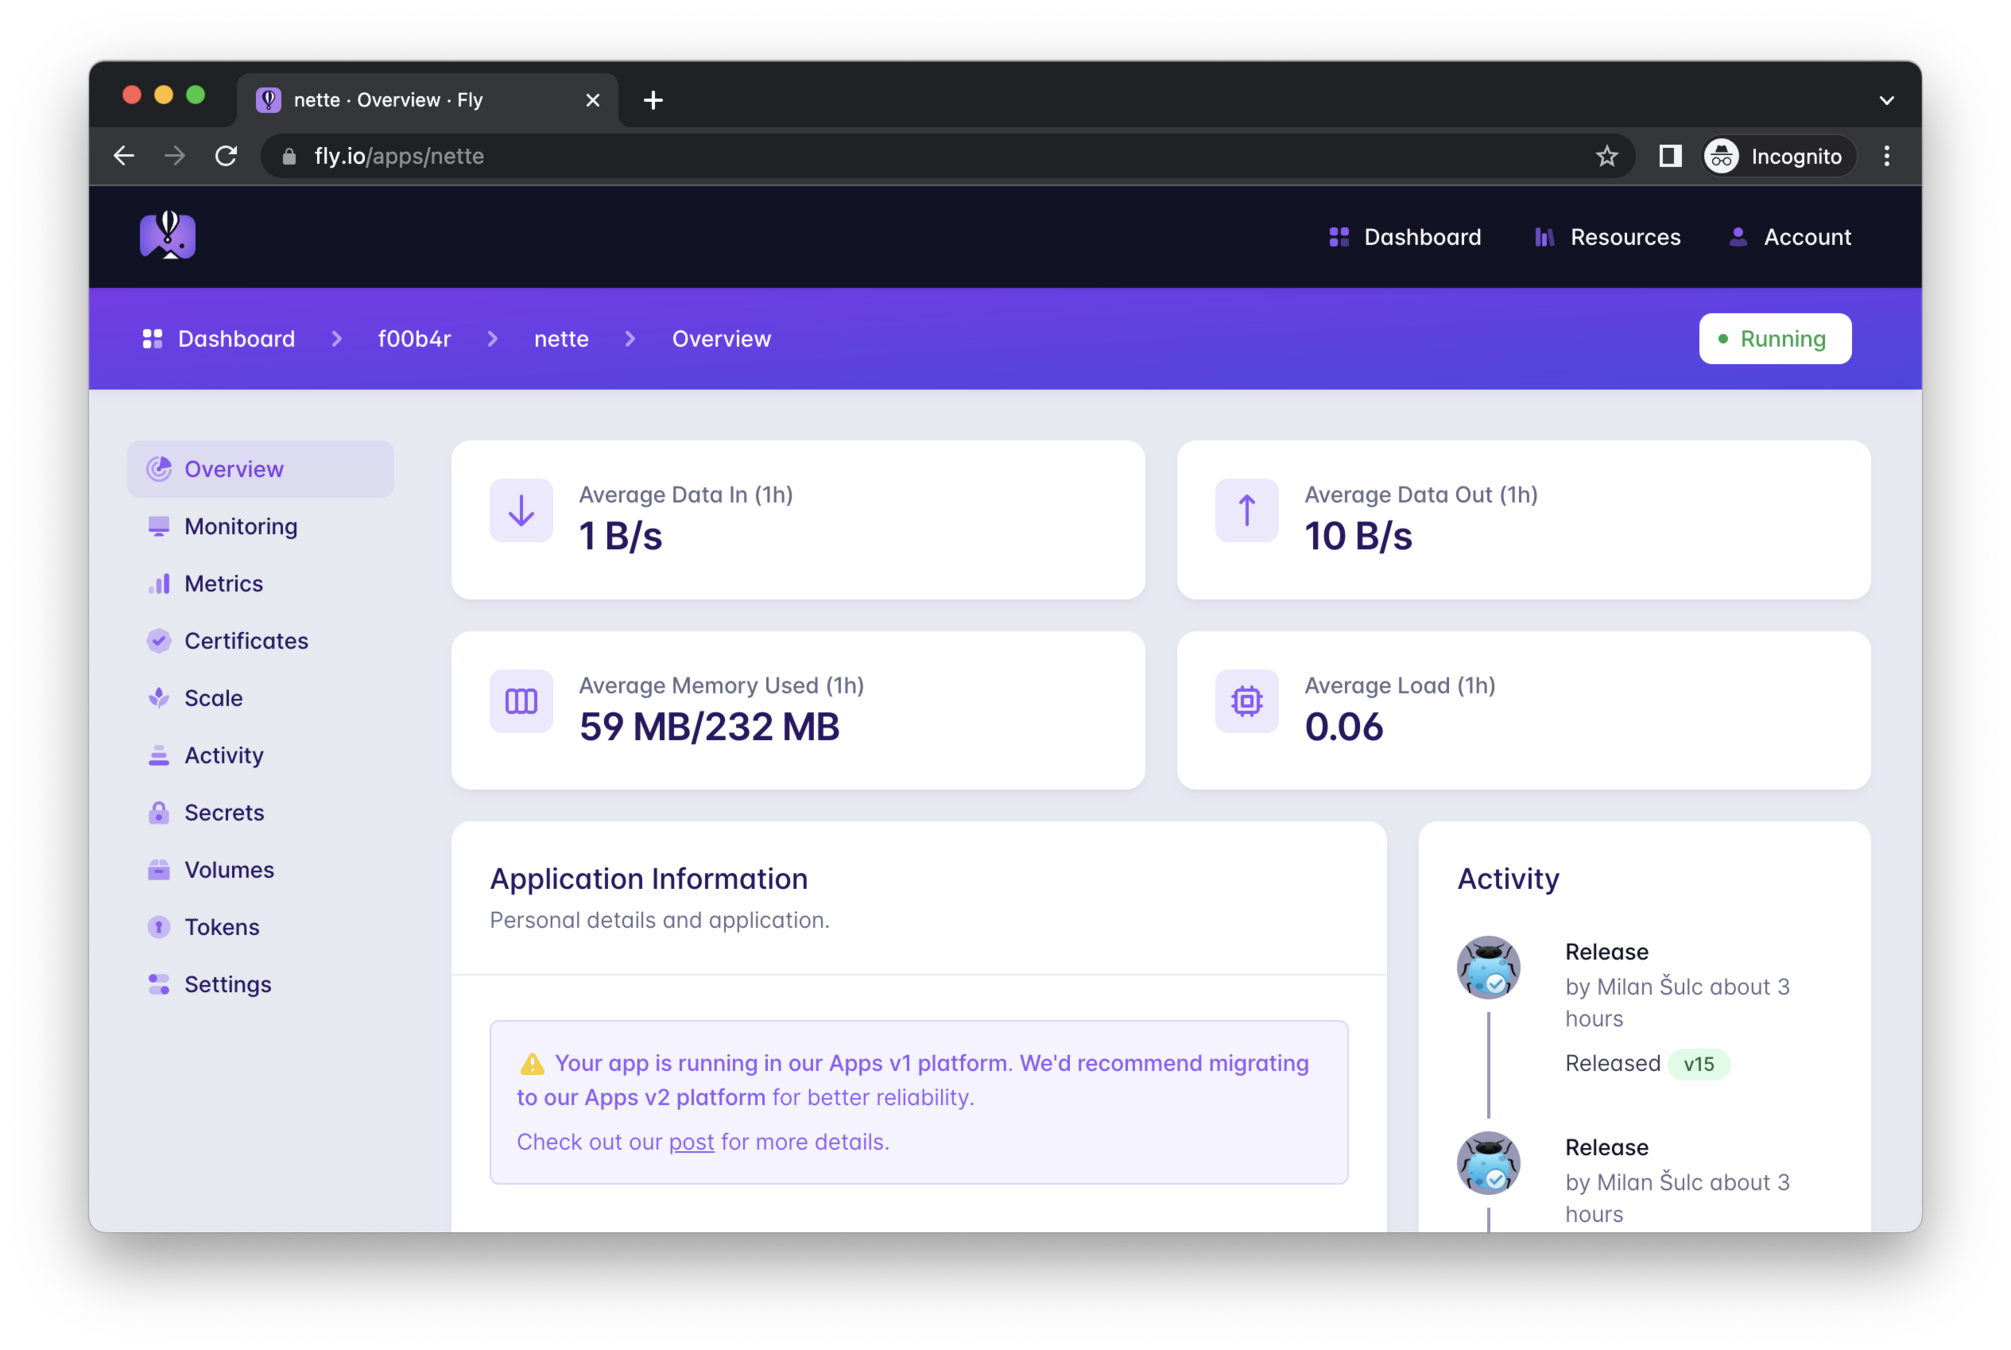
Task: Click the Running status badge
Action: 1774,339
